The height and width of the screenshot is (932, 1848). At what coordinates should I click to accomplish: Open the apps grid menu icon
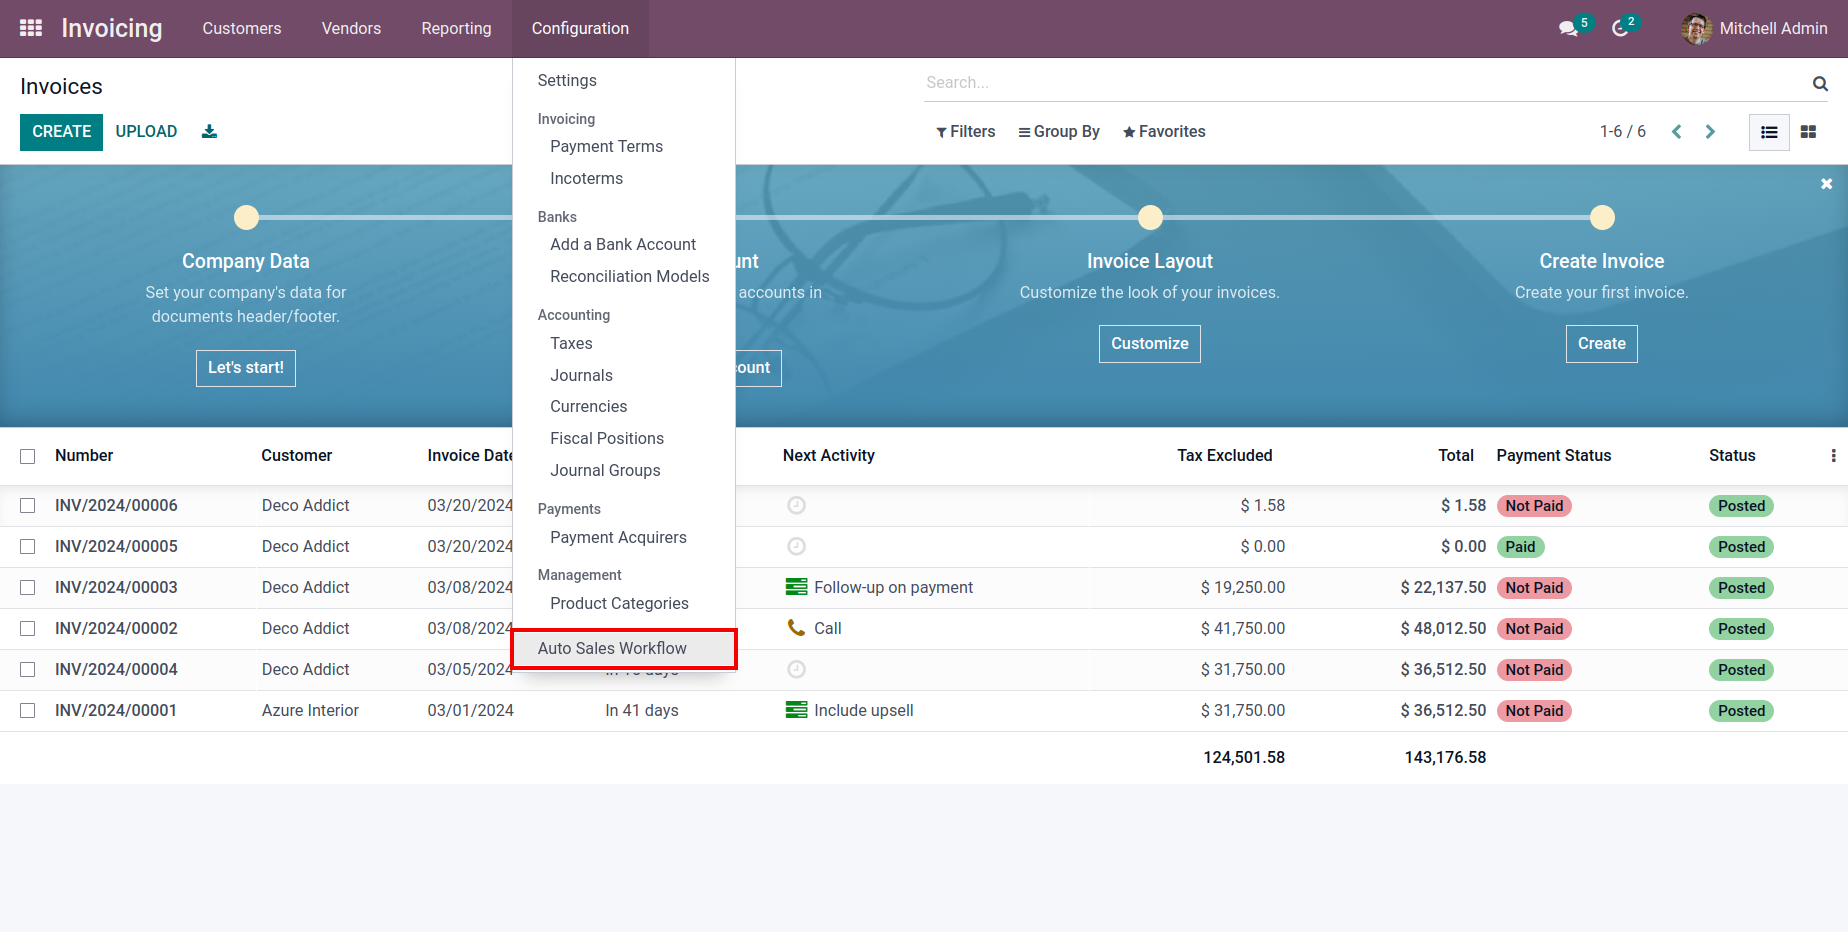coord(31,28)
